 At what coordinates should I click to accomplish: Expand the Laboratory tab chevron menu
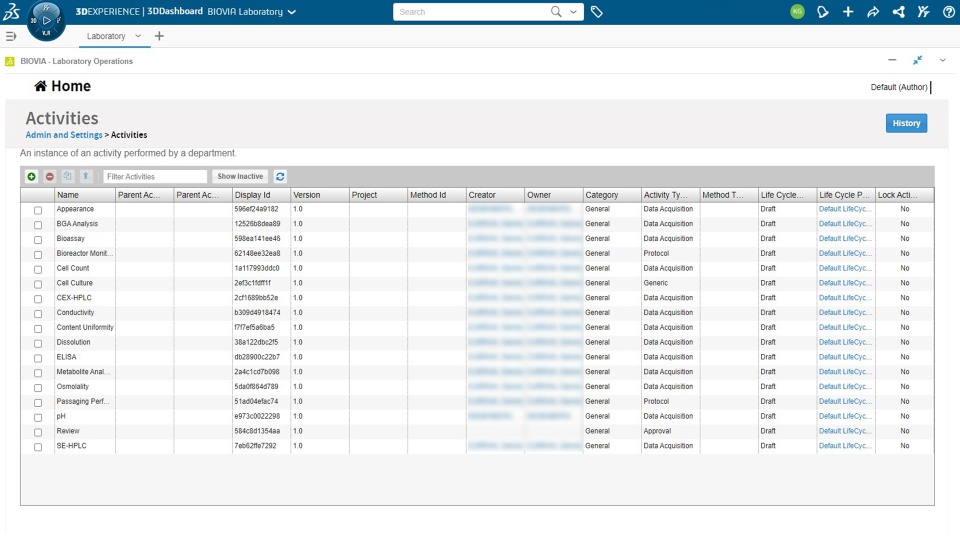pyautogui.click(x=138, y=36)
